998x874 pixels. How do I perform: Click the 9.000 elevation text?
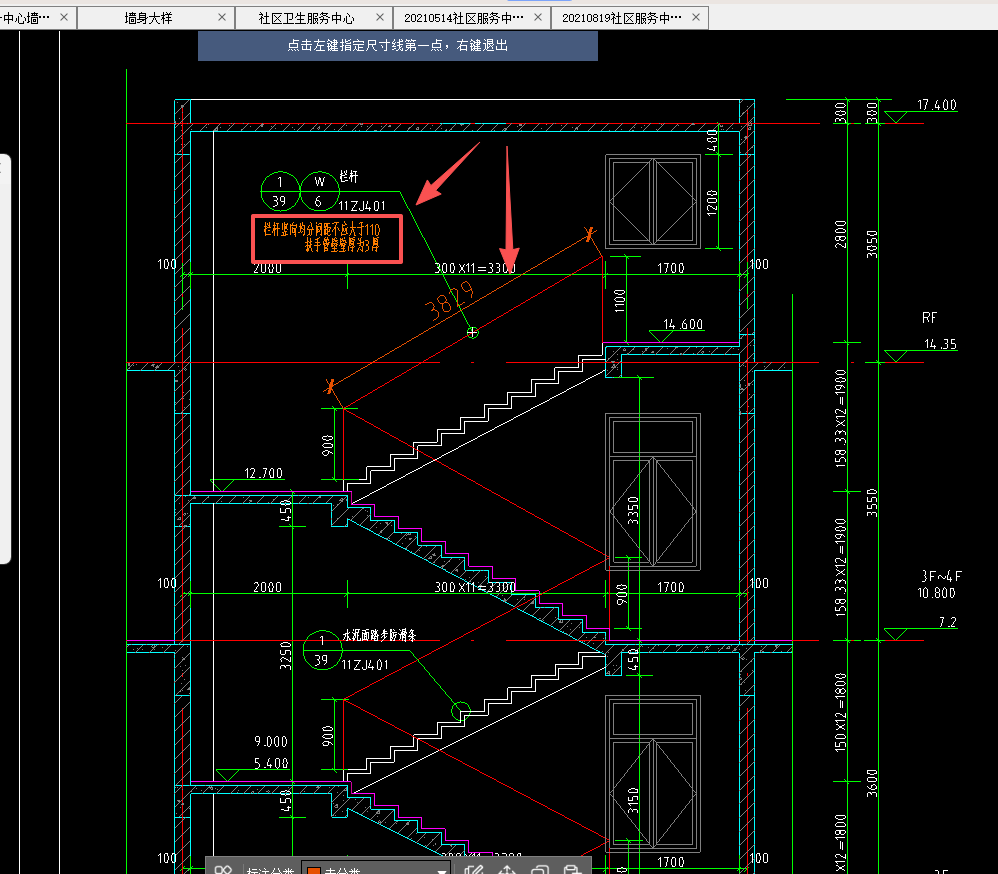click(271, 742)
